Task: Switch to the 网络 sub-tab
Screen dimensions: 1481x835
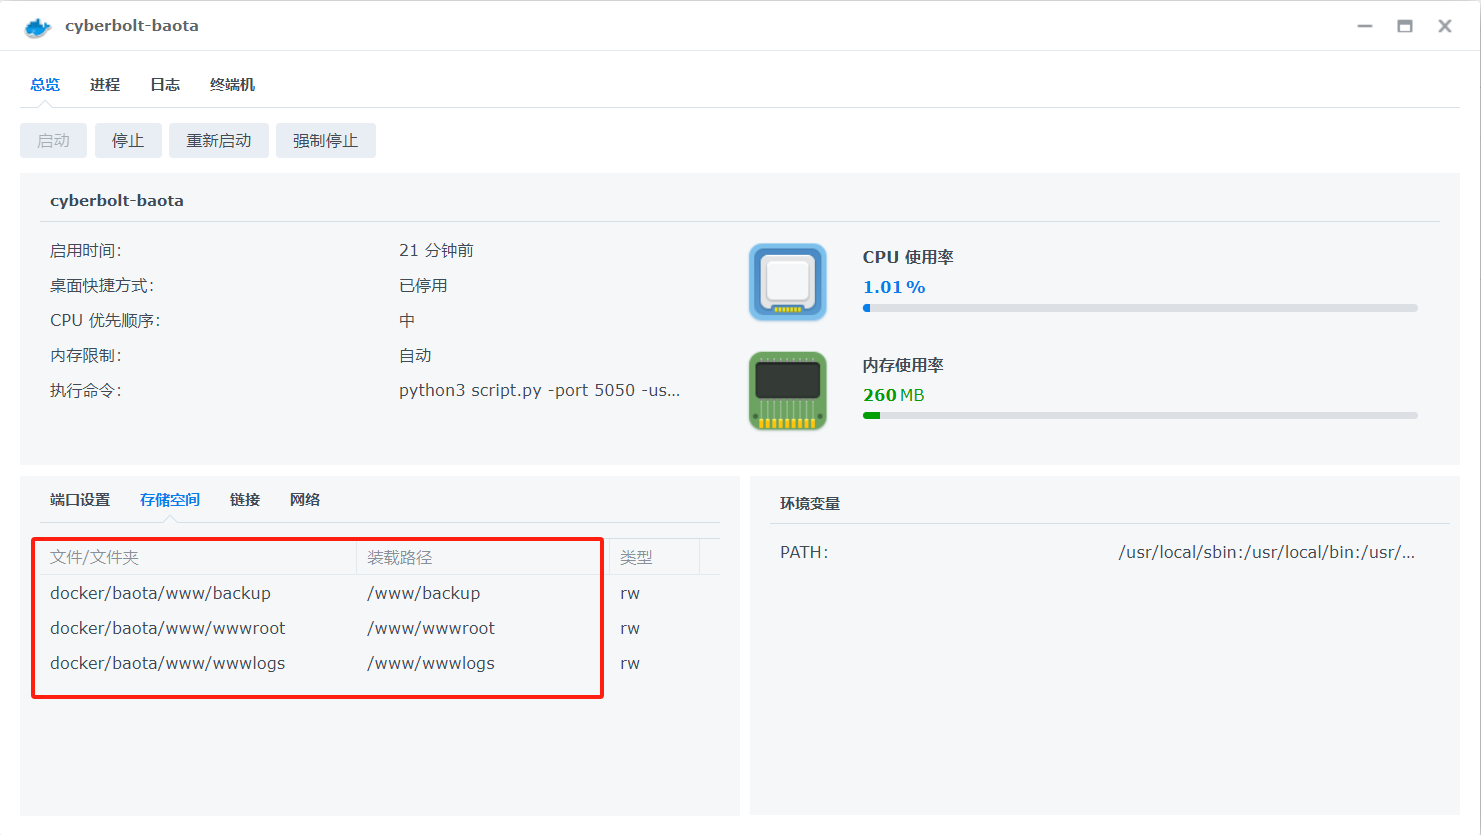Action: [305, 499]
